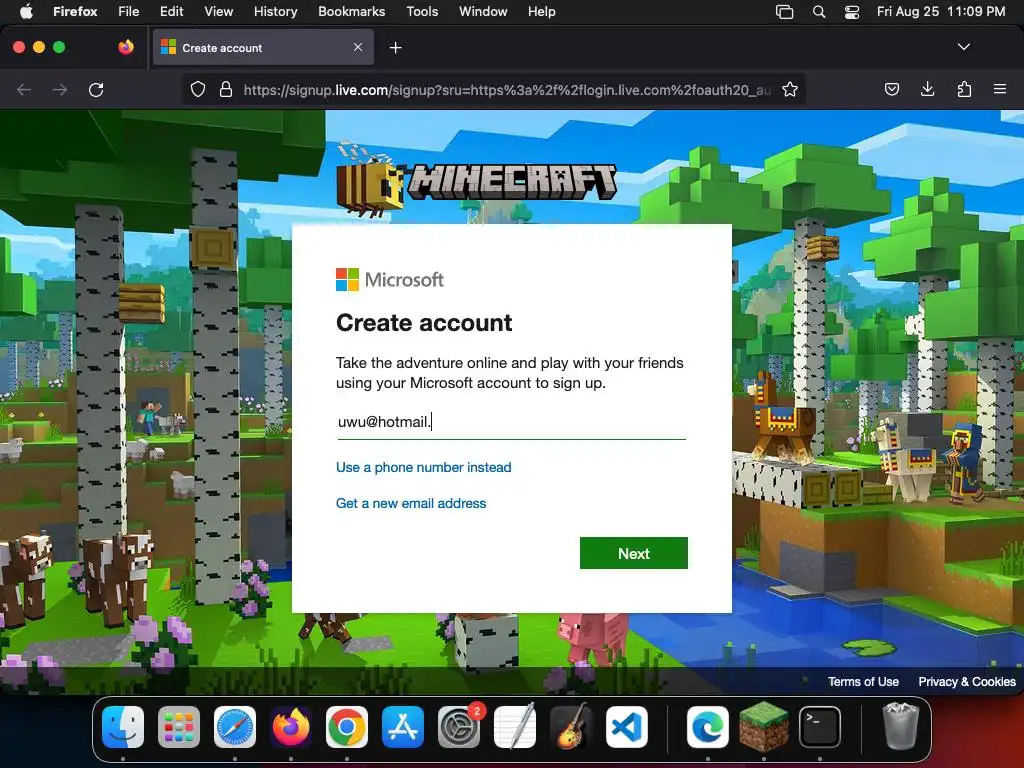
Task: Launch Microsoft Edge from the Dock
Action: (708, 727)
